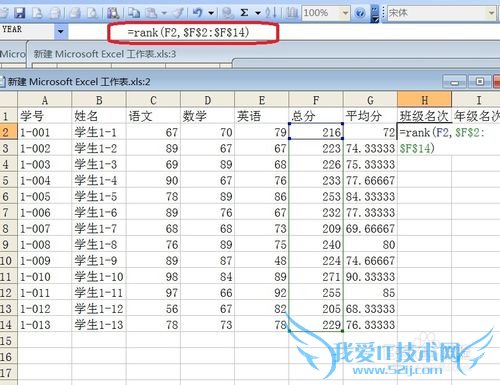This screenshot has width=500, height=385.
Task: Click the Name Box showing YEAR
Action: (x=27, y=31)
